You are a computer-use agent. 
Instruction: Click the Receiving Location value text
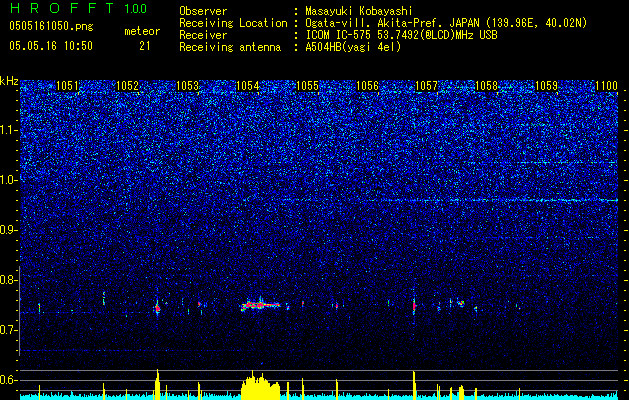[x=446, y=23]
